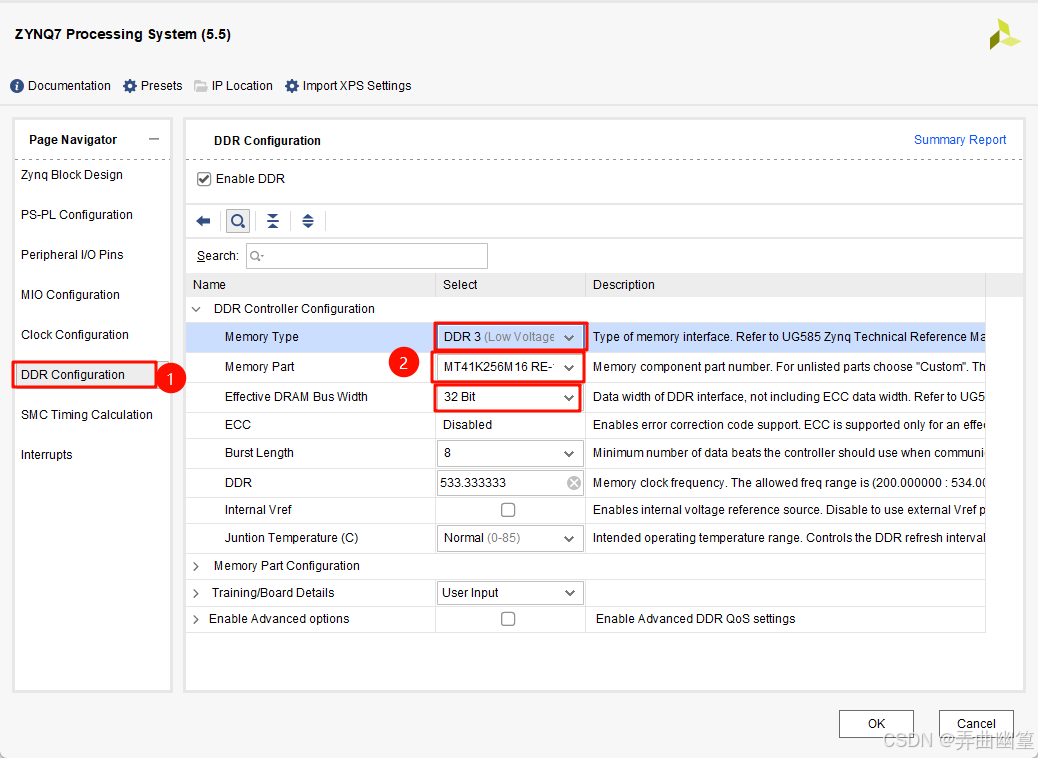Expand Training/Board Details section
Image resolution: width=1038 pixels, height=758 pixels.
[196, 593]
